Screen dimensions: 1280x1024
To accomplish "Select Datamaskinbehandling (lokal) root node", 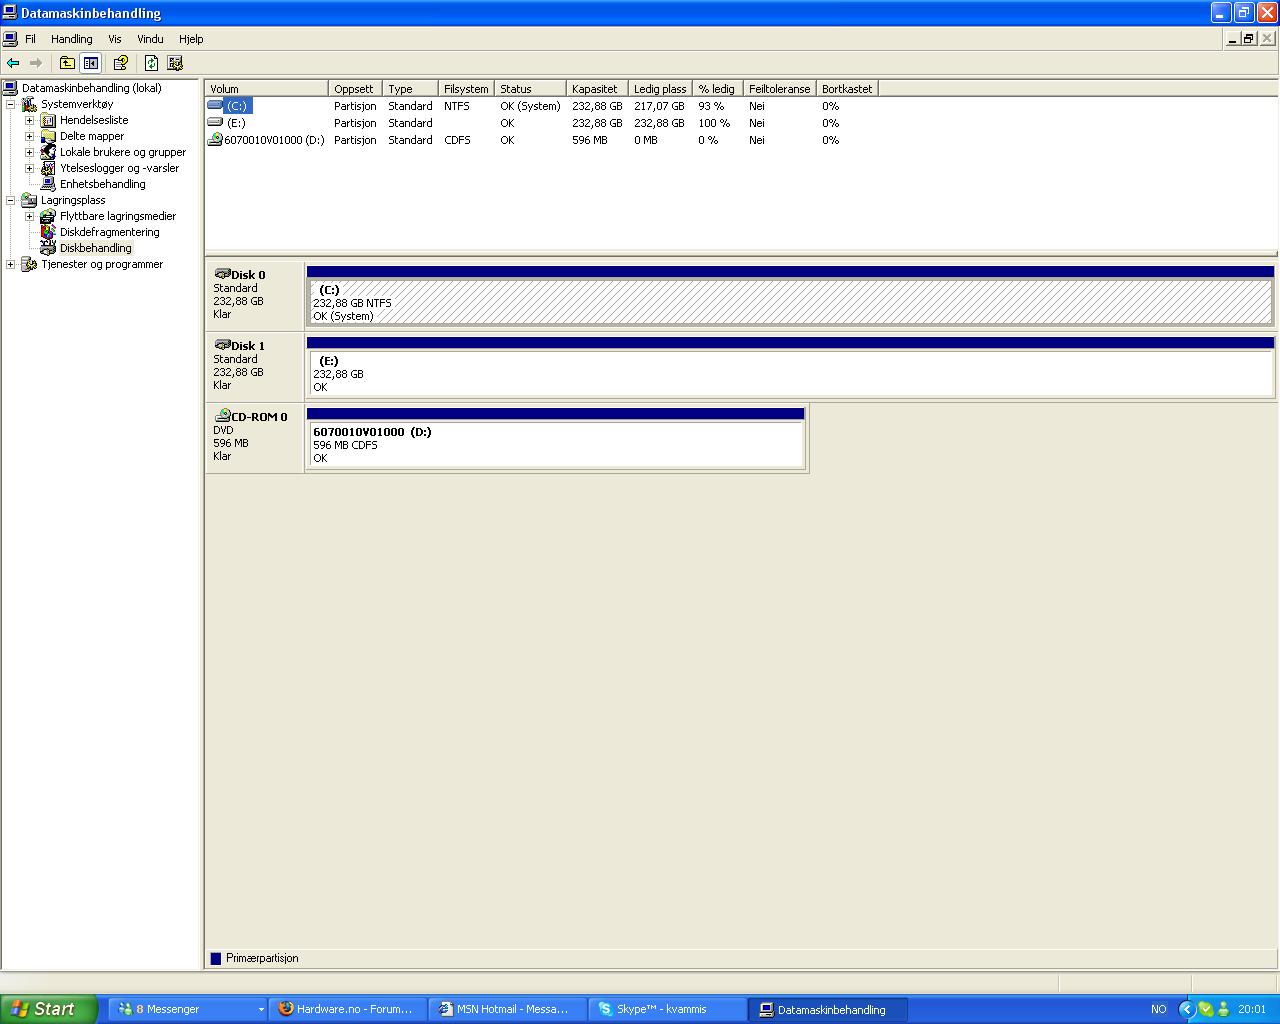I will click(x=91, y=88).
